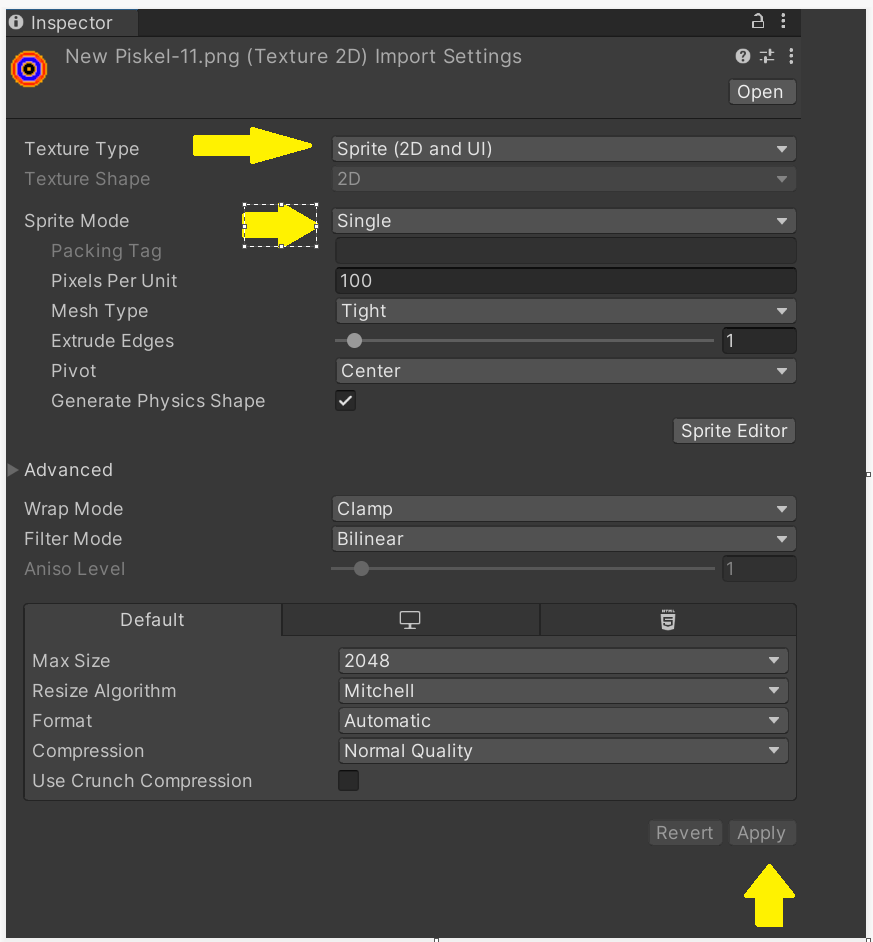Click the Packing Tag input field
The height and width of the screenshot is (942, 873).
point(565,250)
